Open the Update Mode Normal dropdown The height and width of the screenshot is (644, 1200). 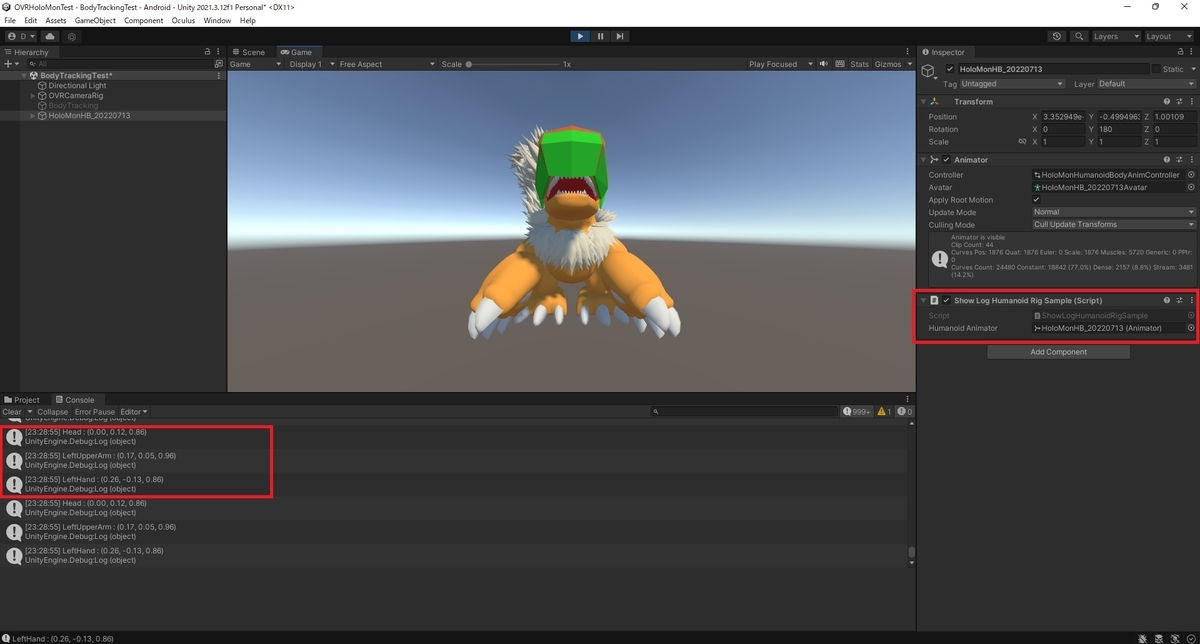click(x=1113, y=212)
